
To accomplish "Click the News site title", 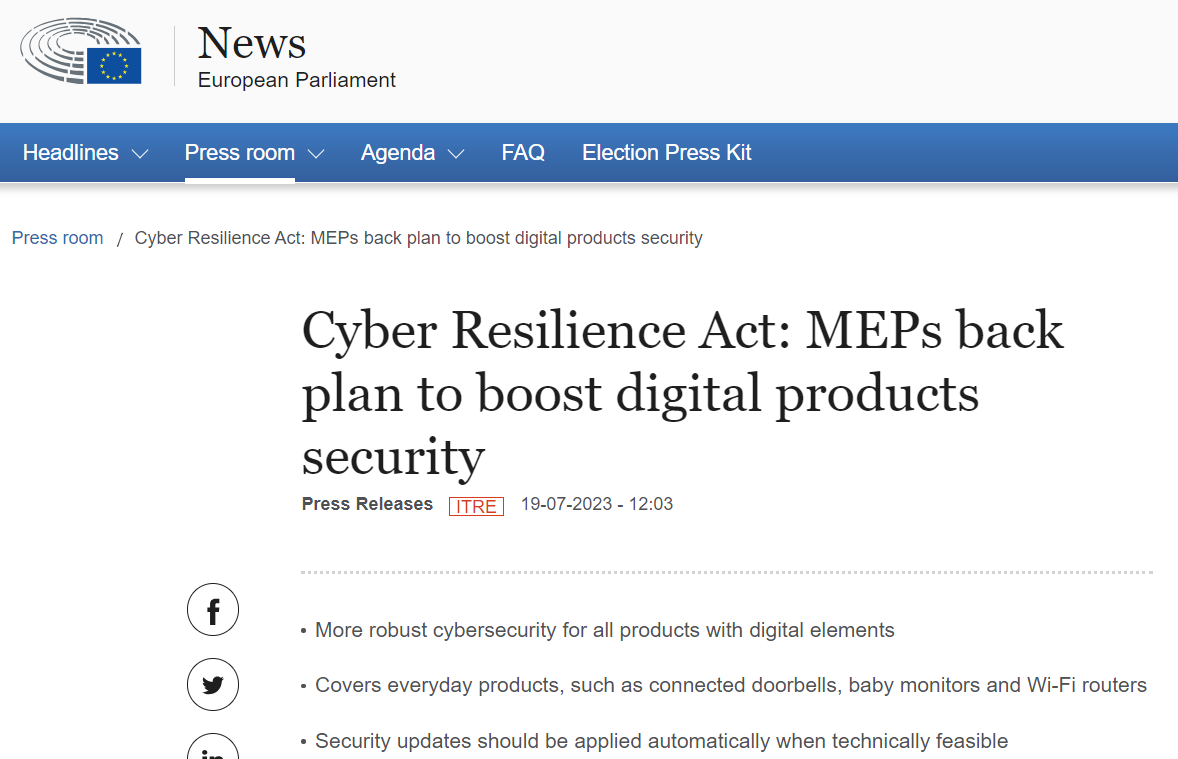I will tap(252, 43).
